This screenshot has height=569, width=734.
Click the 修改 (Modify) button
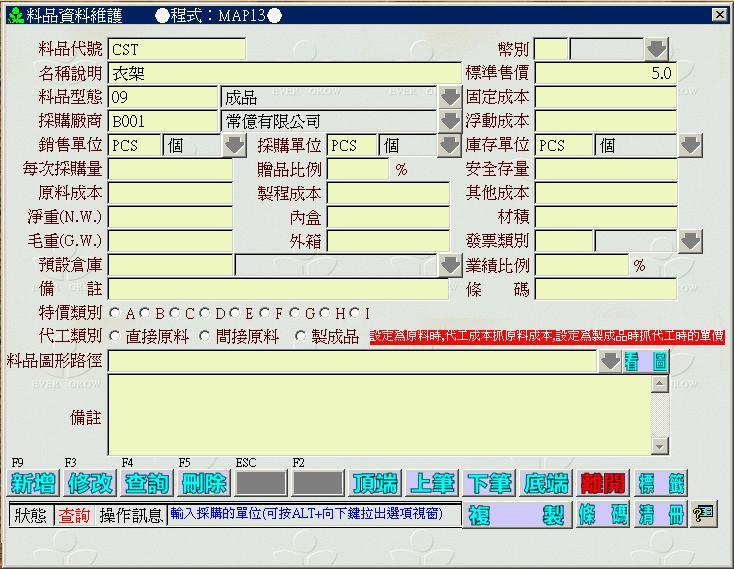coord(90,484)
